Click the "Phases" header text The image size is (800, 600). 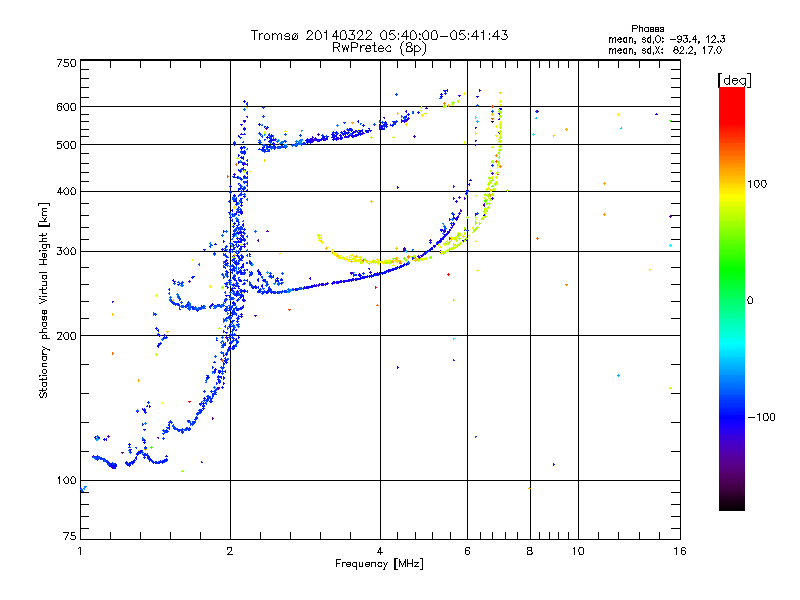click(x=647, y=29)
